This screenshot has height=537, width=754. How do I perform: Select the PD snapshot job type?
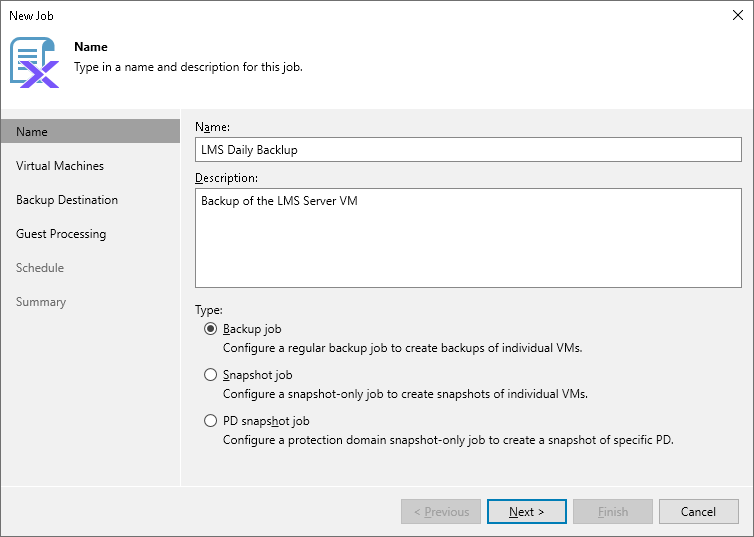[x=210, y=421]
